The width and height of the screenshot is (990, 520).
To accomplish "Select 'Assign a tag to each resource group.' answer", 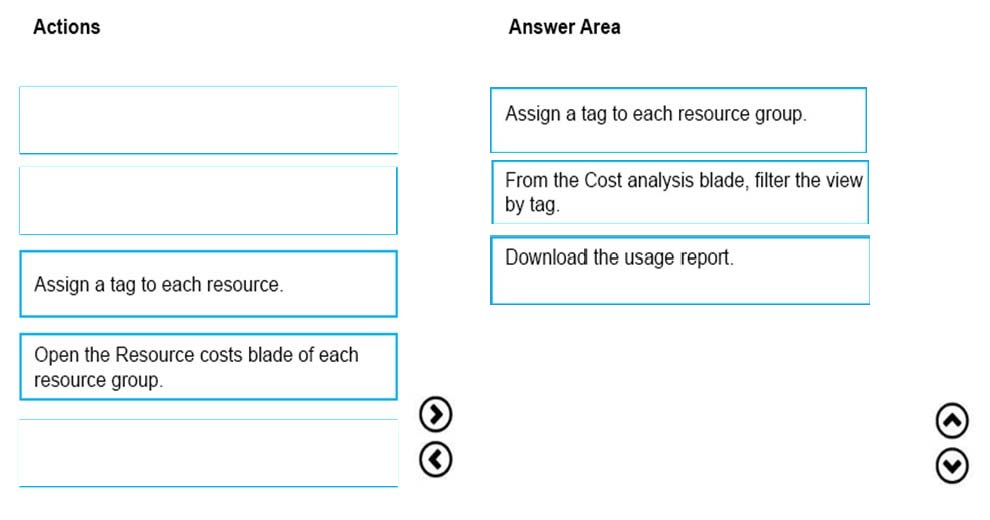I will tap(678, 120).
